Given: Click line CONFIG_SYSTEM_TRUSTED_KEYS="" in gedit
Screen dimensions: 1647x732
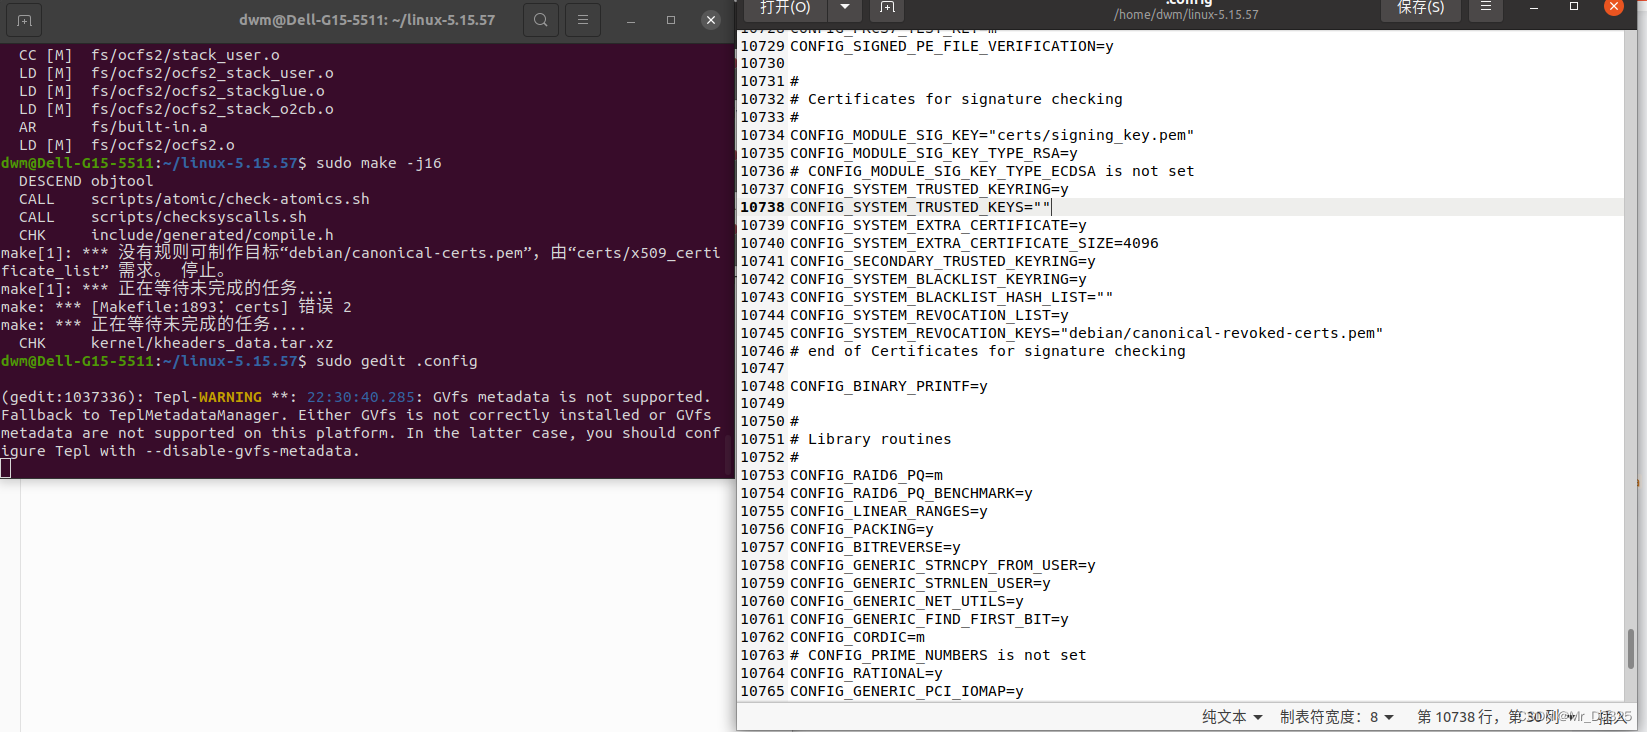Looking at the screenshot, I should tap(920, 207).
